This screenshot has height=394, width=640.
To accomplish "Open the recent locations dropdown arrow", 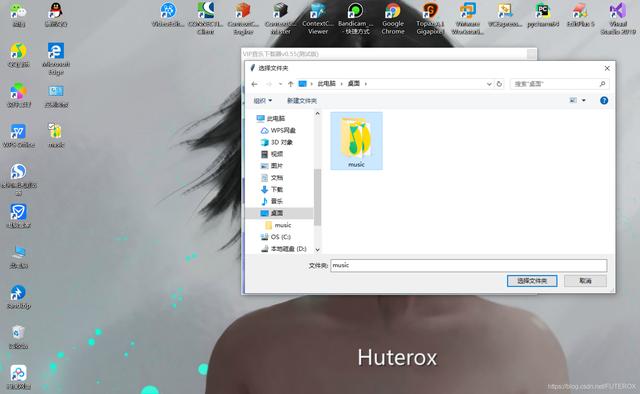I will (x=280, y=84).
